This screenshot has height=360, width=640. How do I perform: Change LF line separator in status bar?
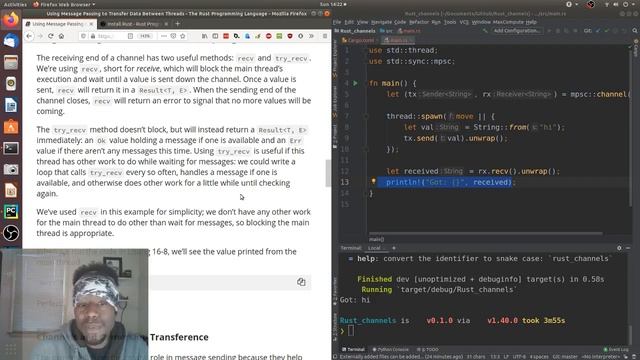point(506,357)
